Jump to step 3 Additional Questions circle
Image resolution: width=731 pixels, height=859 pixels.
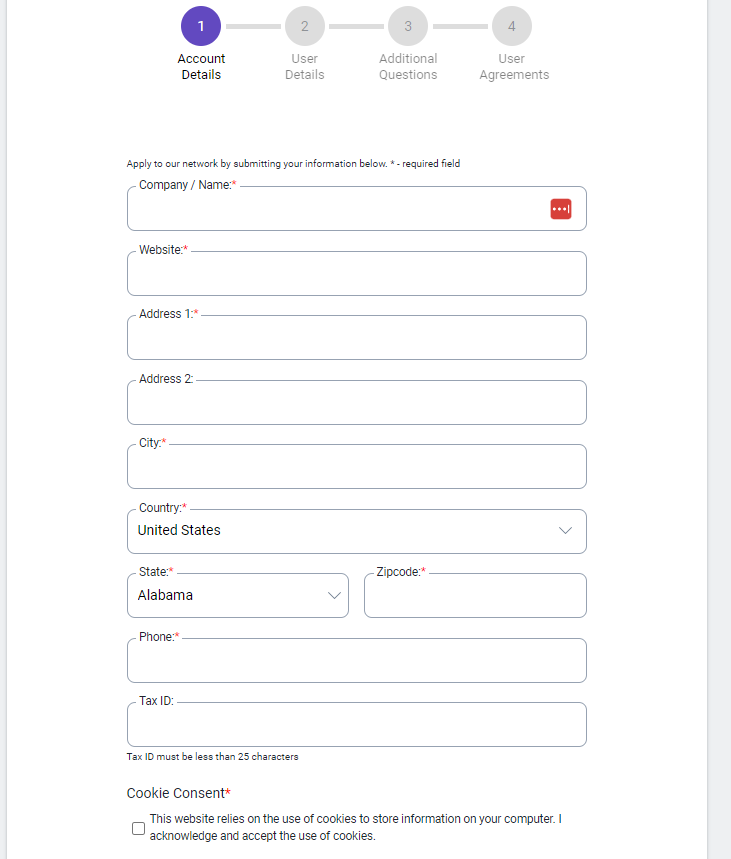point(408,26)
